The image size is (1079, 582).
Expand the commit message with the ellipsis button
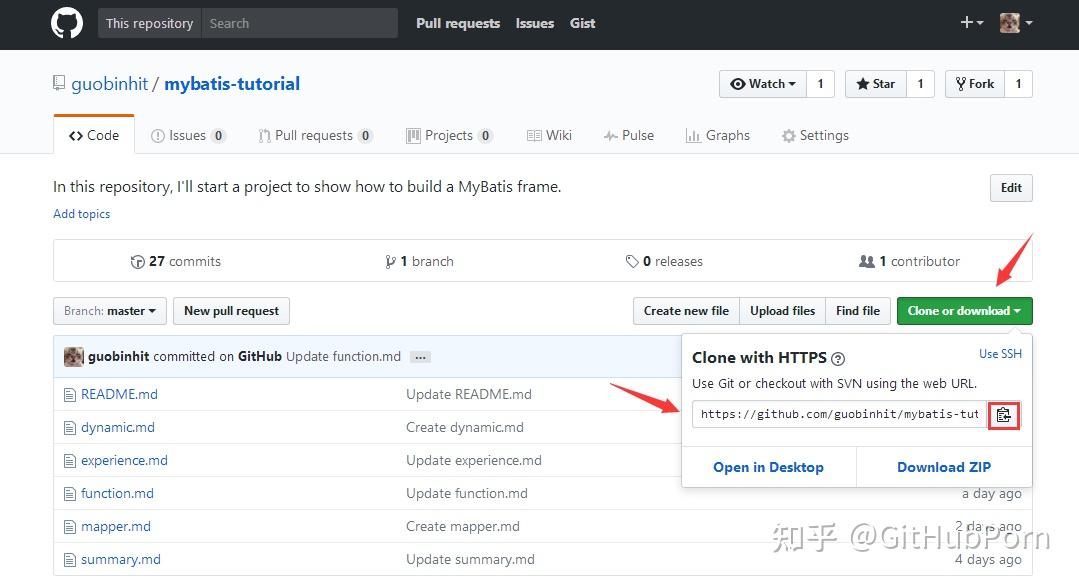pyautogui.click(x=420, y=356)
